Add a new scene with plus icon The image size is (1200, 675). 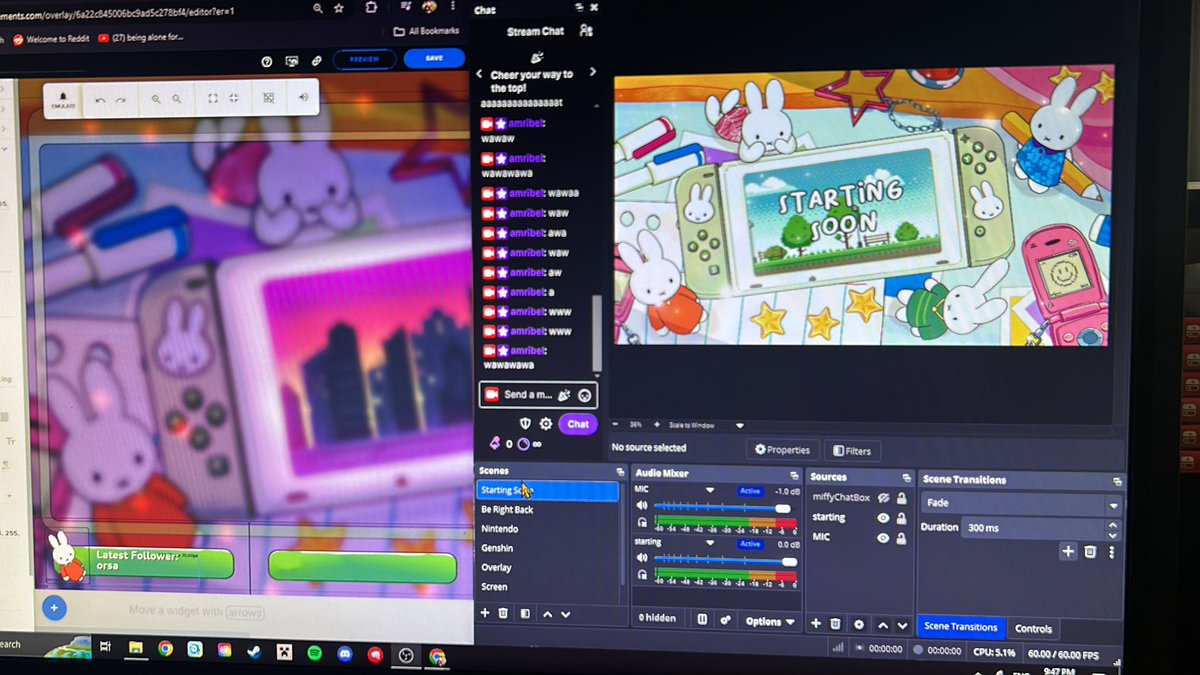[485, 613]
